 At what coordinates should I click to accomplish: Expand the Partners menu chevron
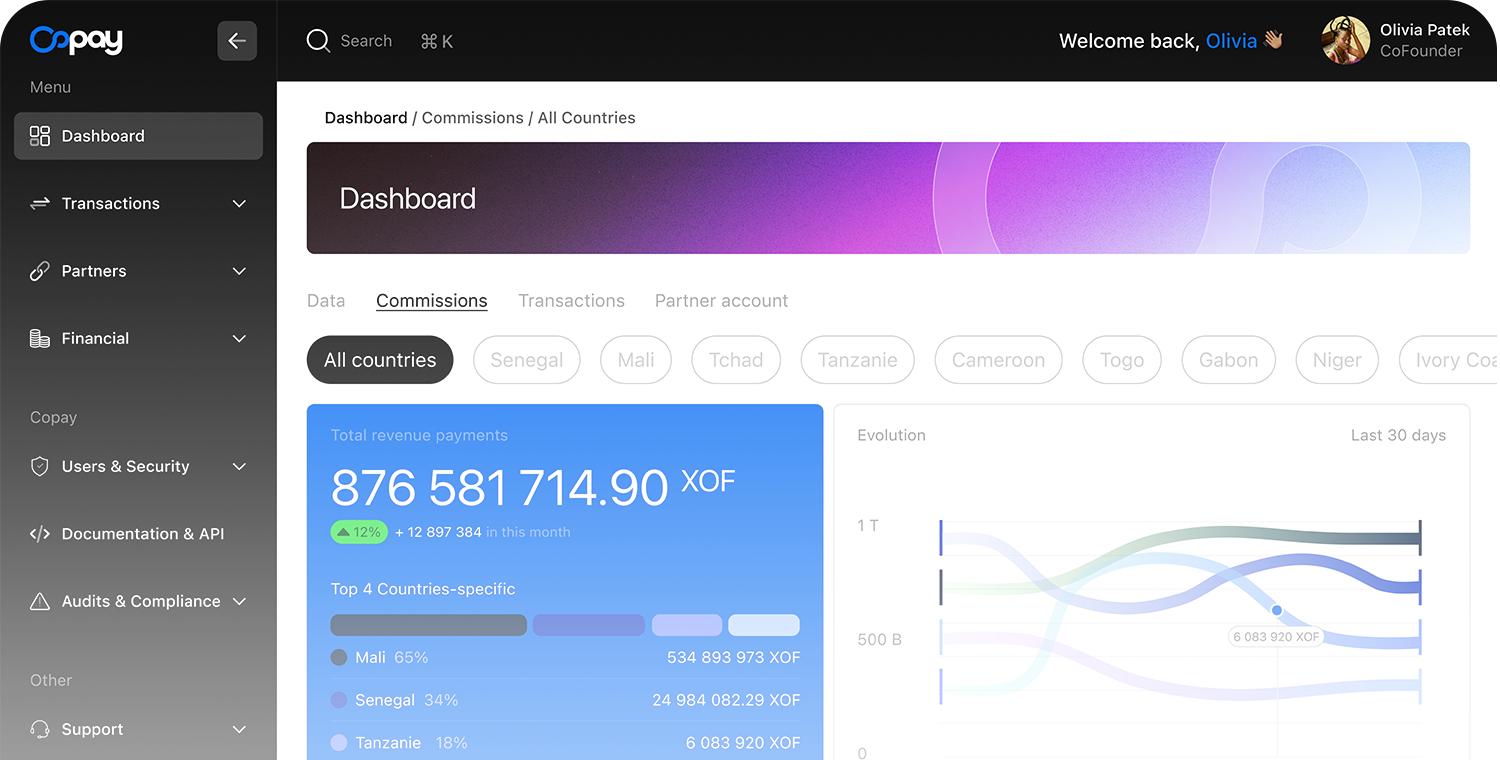pos(239,271)
